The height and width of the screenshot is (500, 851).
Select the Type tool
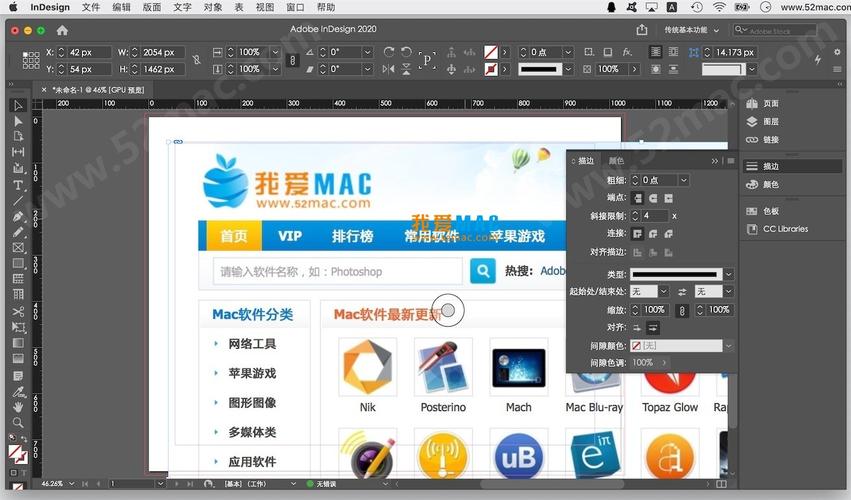18,185
